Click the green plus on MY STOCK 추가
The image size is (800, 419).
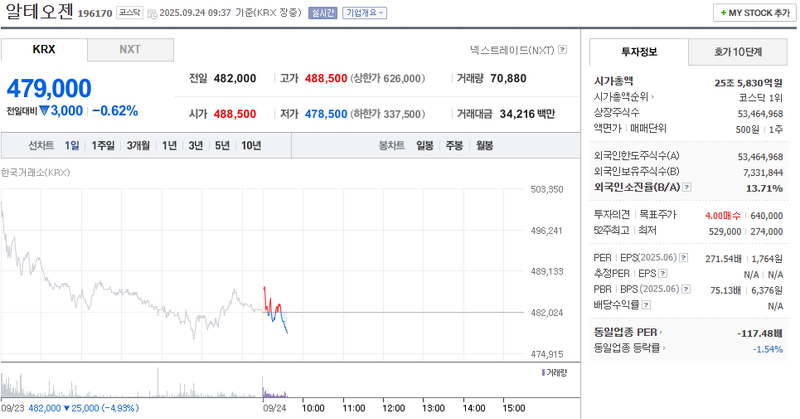click(723, 13)
